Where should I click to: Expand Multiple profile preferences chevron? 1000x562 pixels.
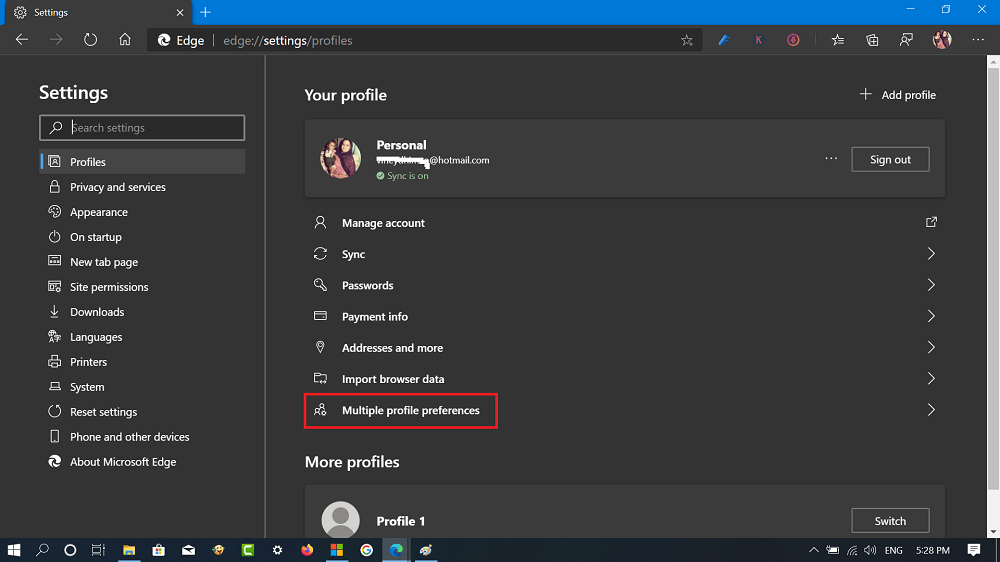pos(931,410)
